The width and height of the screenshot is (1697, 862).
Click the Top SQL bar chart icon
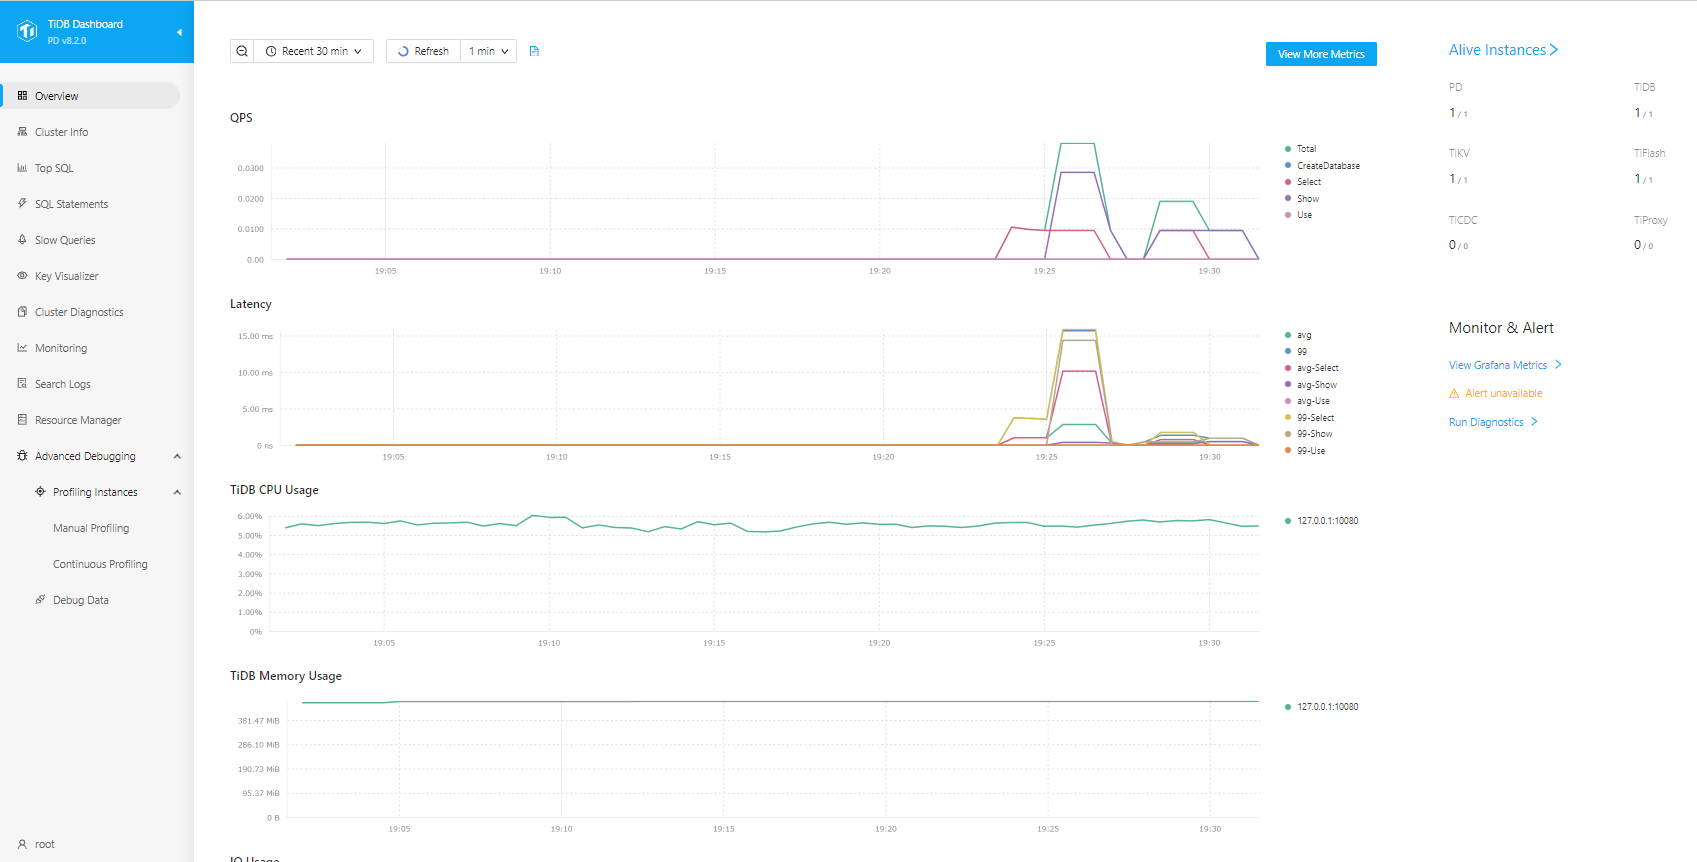pos(22,168)
